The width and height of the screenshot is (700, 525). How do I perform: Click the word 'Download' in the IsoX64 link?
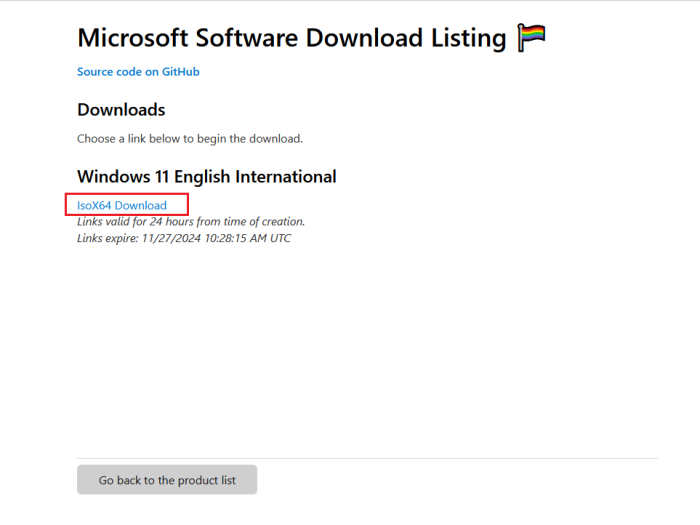(x=141, y=206)
